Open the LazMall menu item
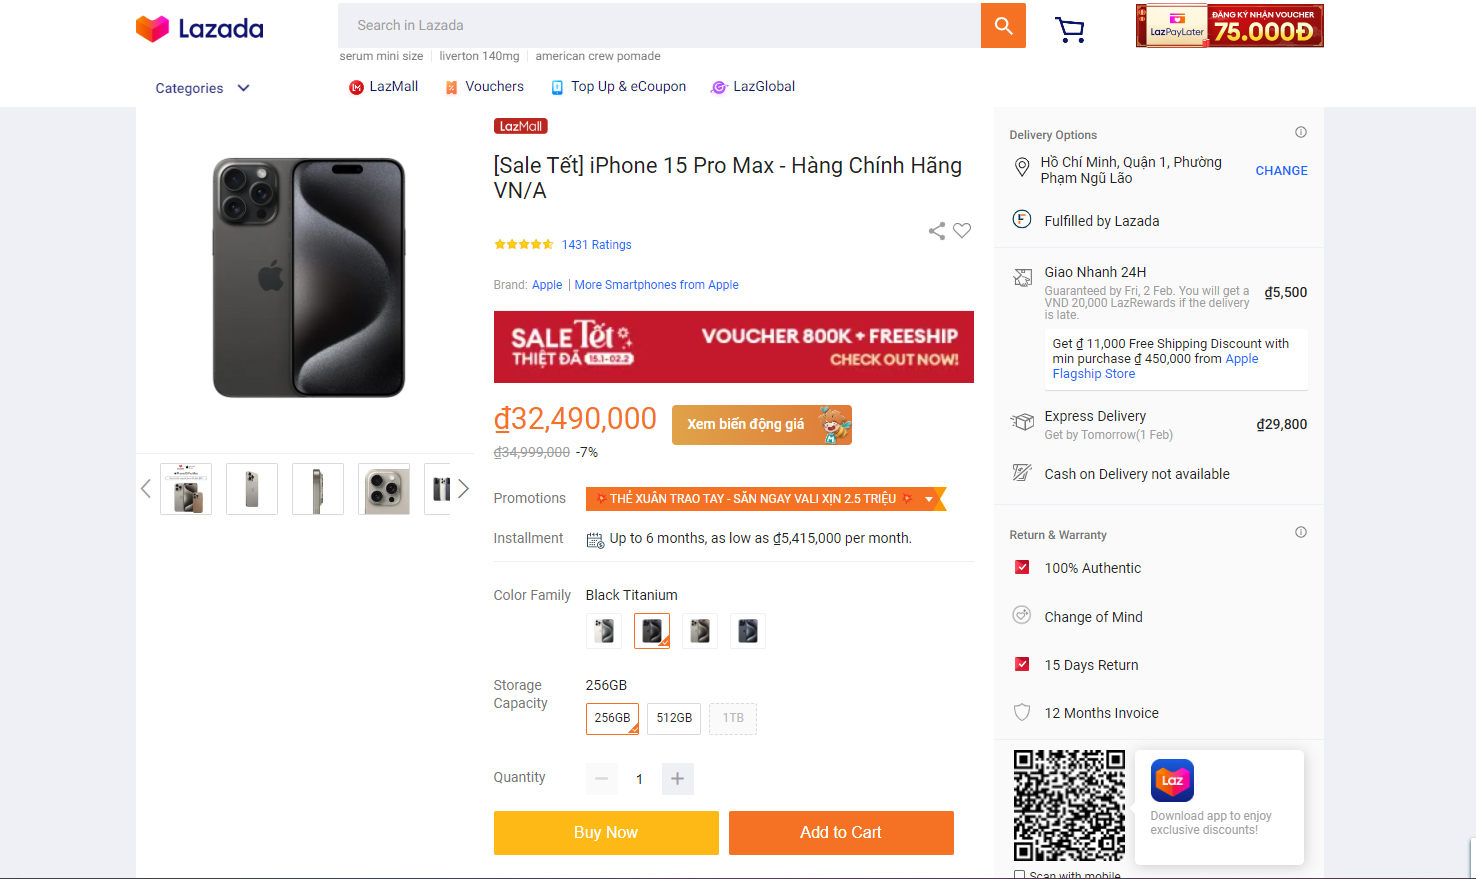This screenshot has height=879, width=1476. click(x=383, y=87)
